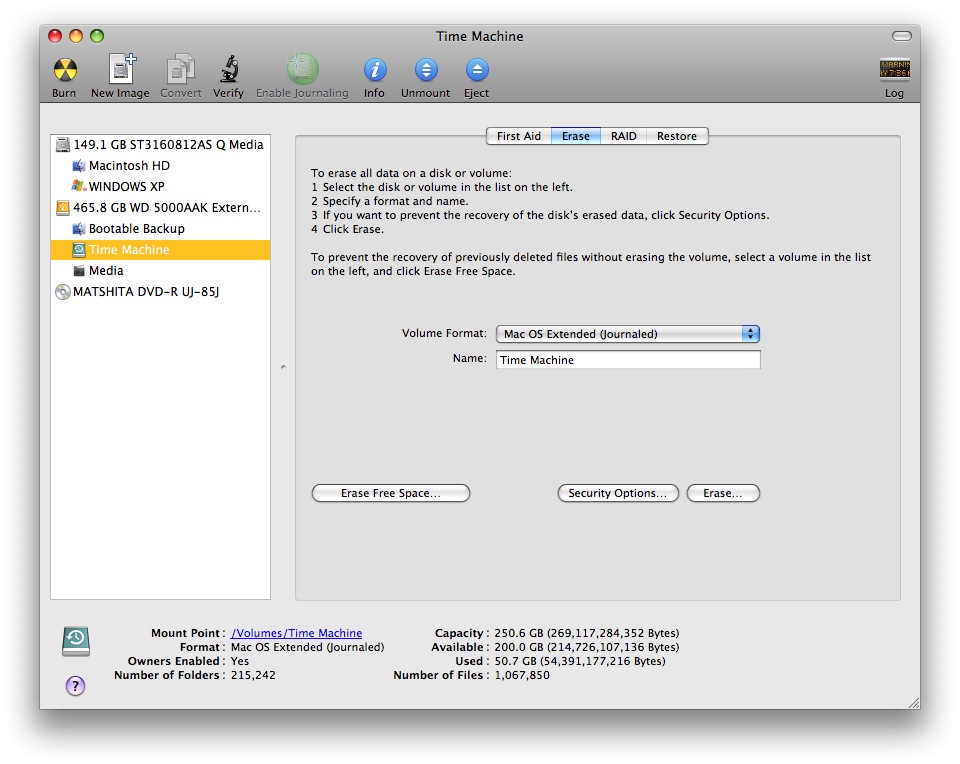Click the Time Machine volume icon at the bottom
The width and height of the screenshot is (960, 764).
point(76,641)
